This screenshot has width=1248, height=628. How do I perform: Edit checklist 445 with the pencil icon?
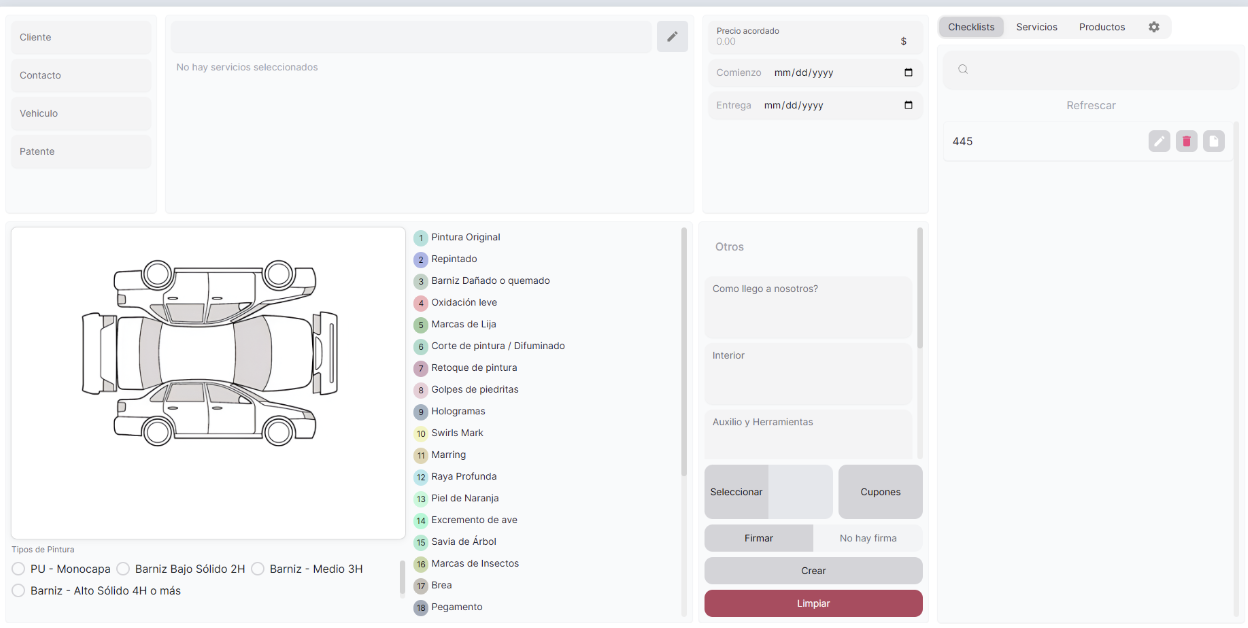pyautogui.click(x=1159, y=141)
